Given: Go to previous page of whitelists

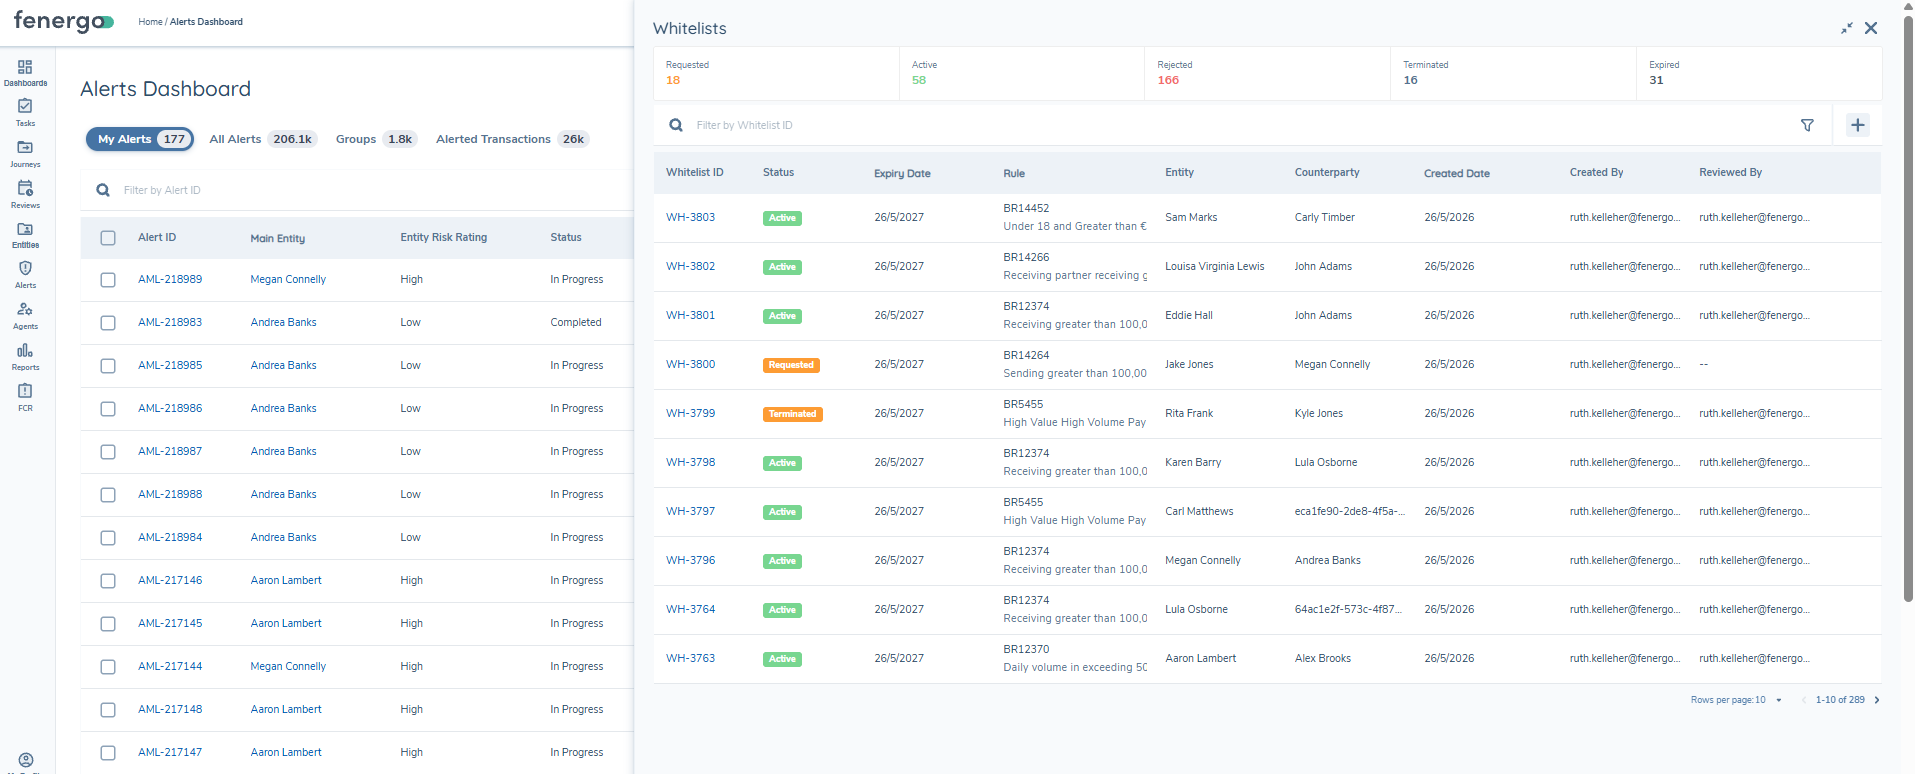Looking at the screenshot, I should pos(1804,700).
